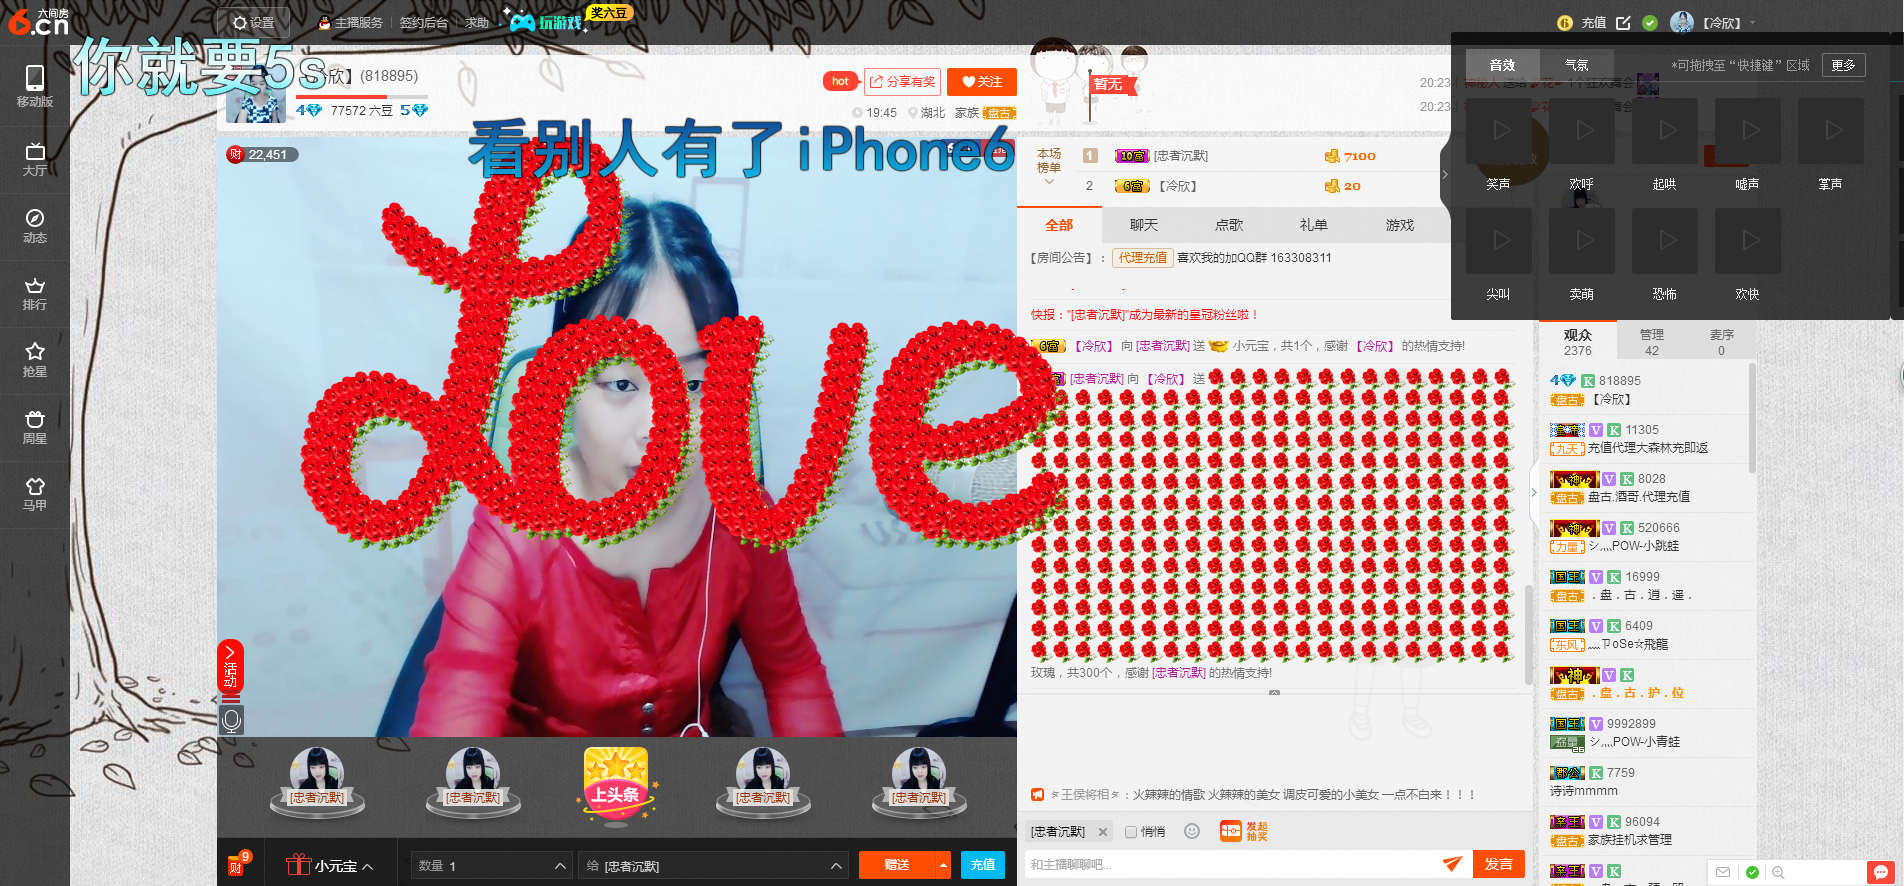Viewport: 1904px width, 886px height.
Task: Switch to the 聊天 chat tab
Action: pyautogui.click(x=1144, y=225)
